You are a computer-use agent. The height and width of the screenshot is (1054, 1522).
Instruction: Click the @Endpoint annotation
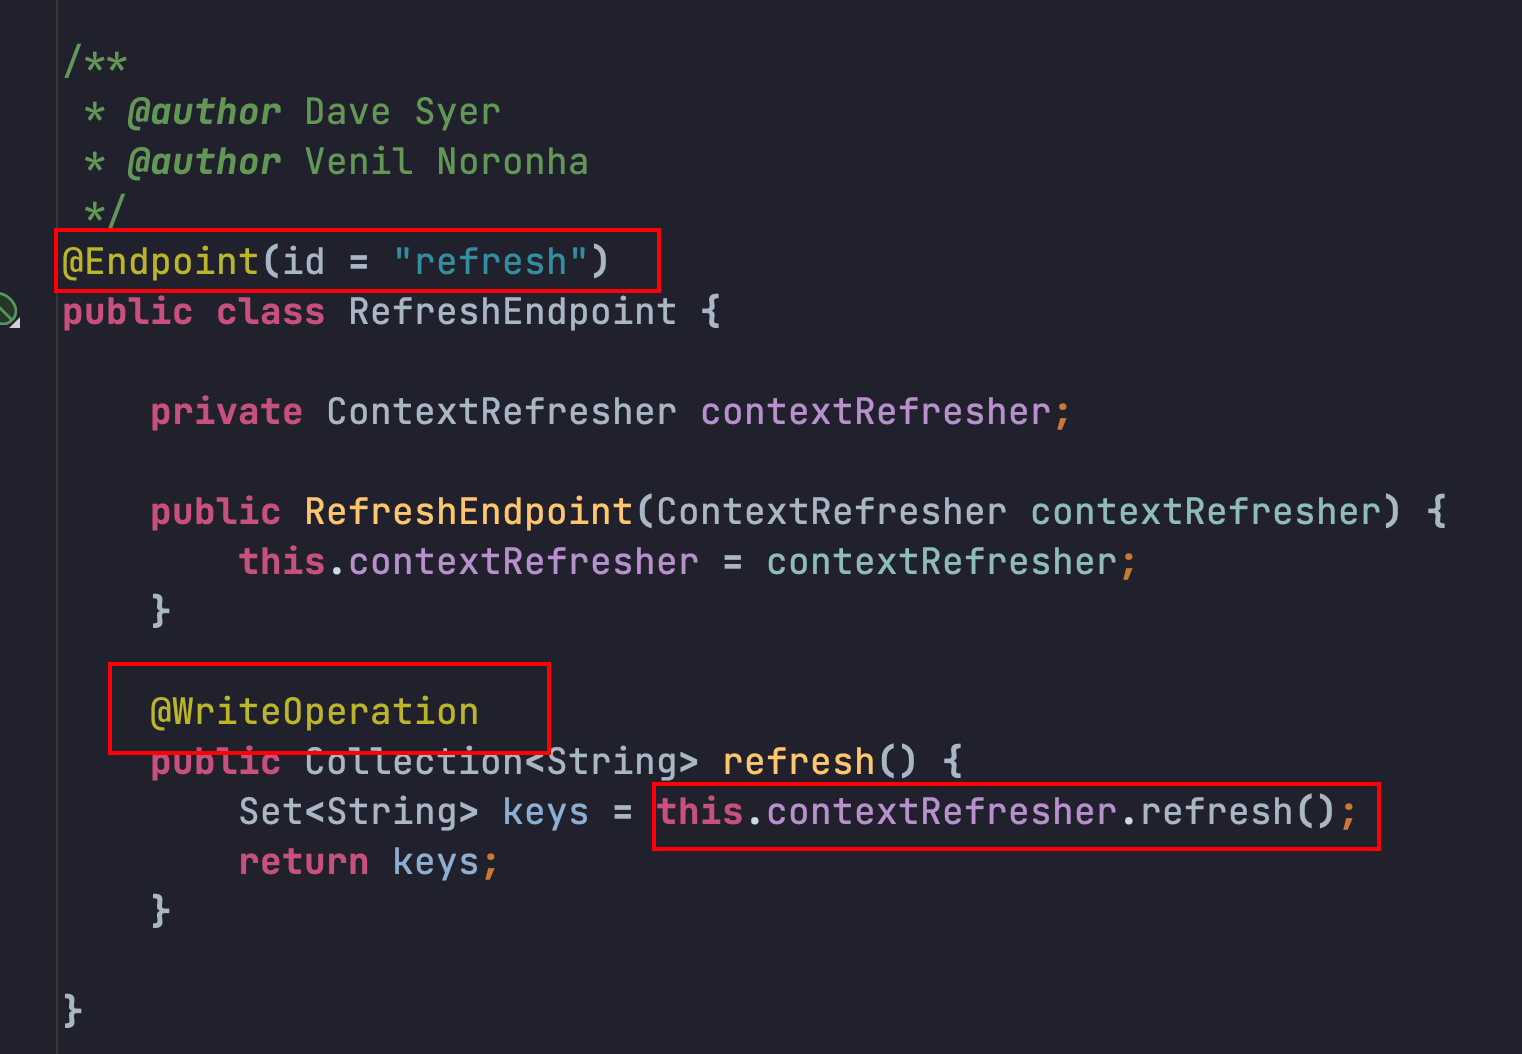161,262
